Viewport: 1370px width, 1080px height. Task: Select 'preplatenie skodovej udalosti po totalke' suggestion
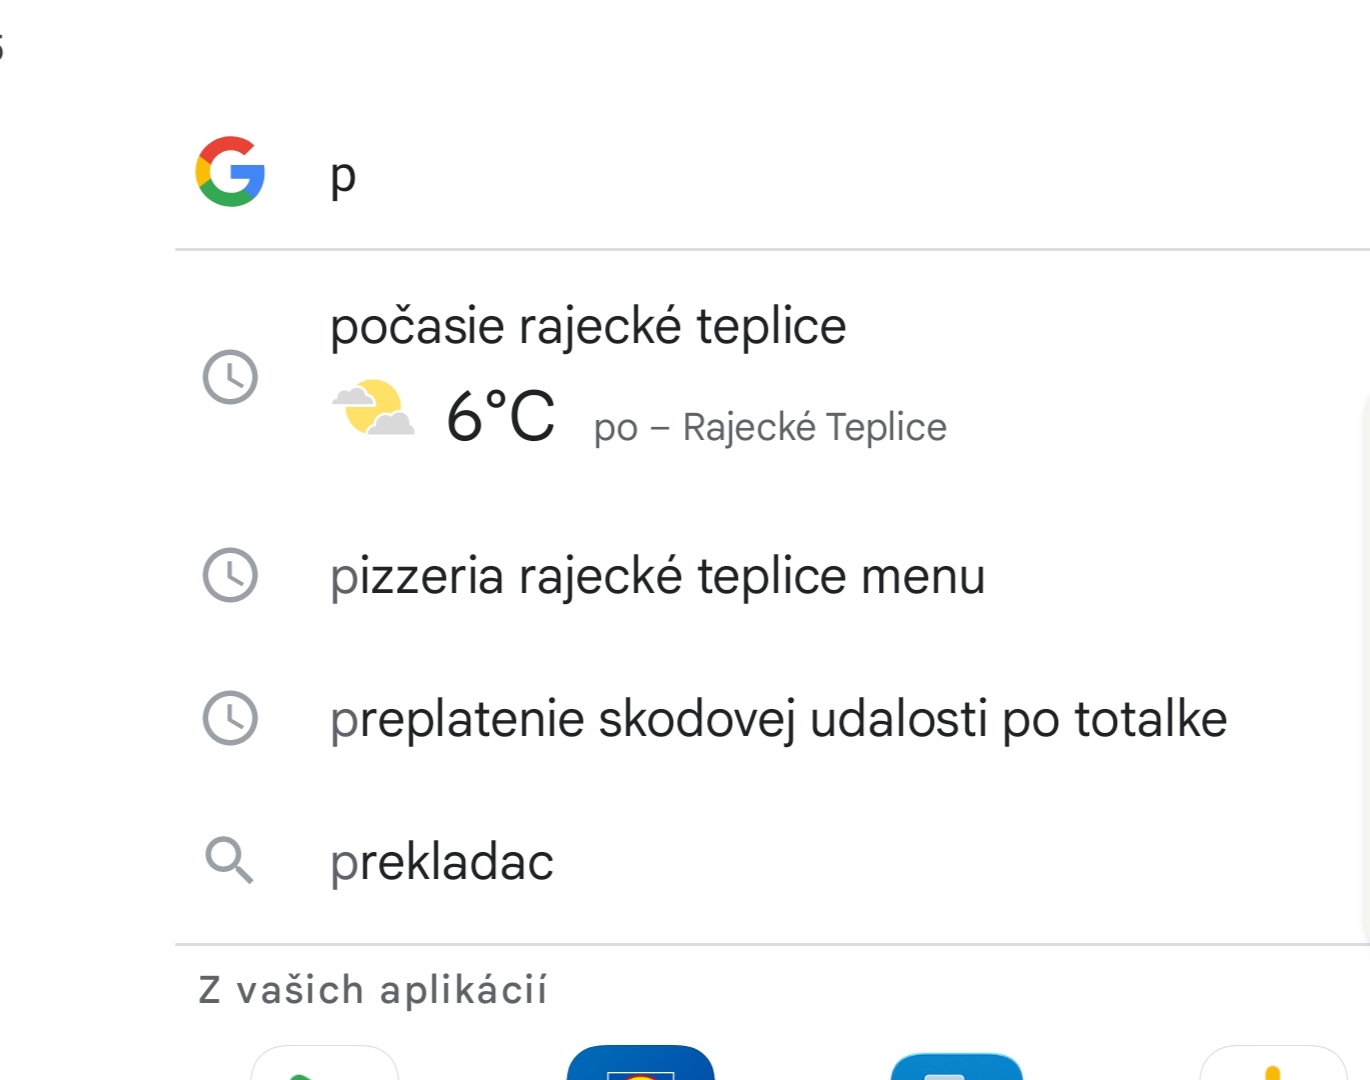[778, 719]
